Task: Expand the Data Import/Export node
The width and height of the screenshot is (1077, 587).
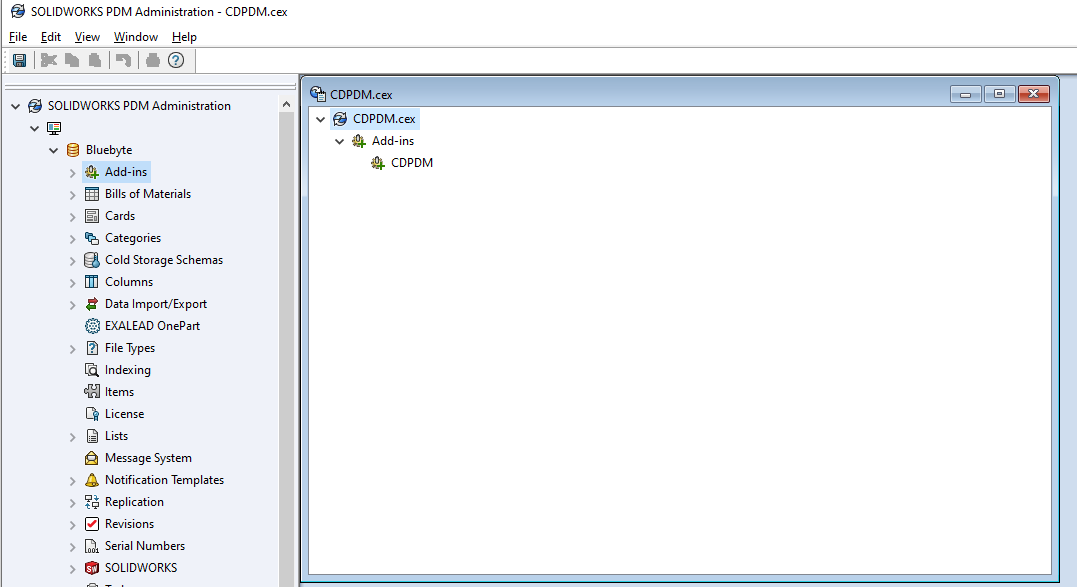Action: point(72,305)
